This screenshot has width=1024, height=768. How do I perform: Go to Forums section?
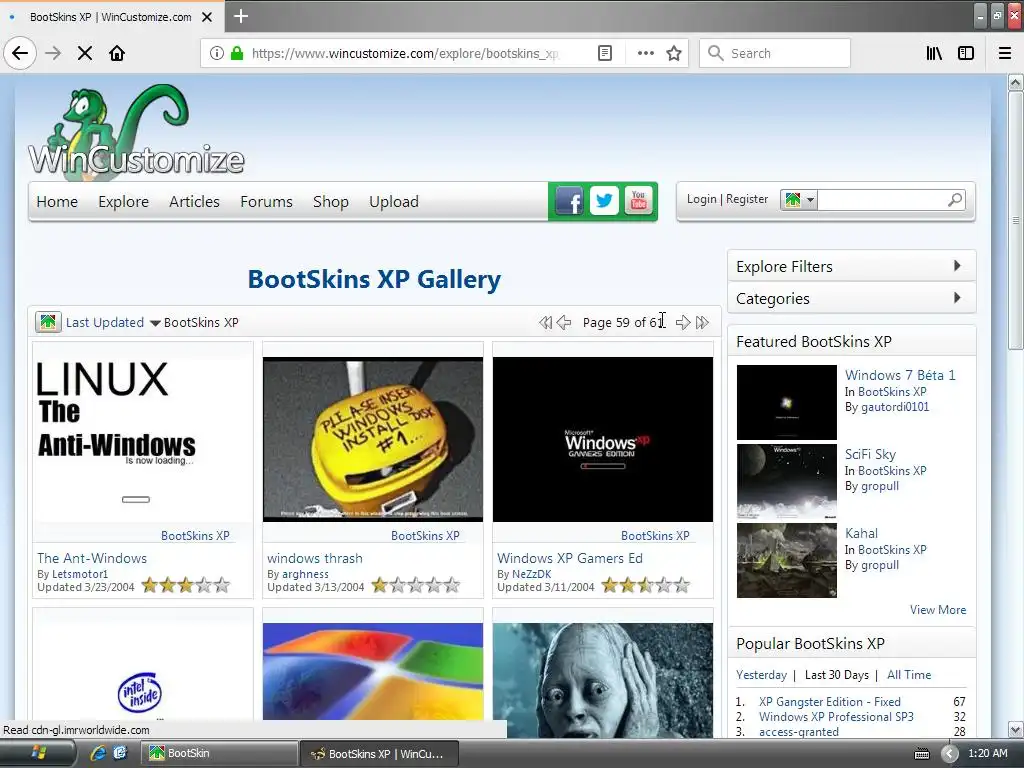point(266,202)
